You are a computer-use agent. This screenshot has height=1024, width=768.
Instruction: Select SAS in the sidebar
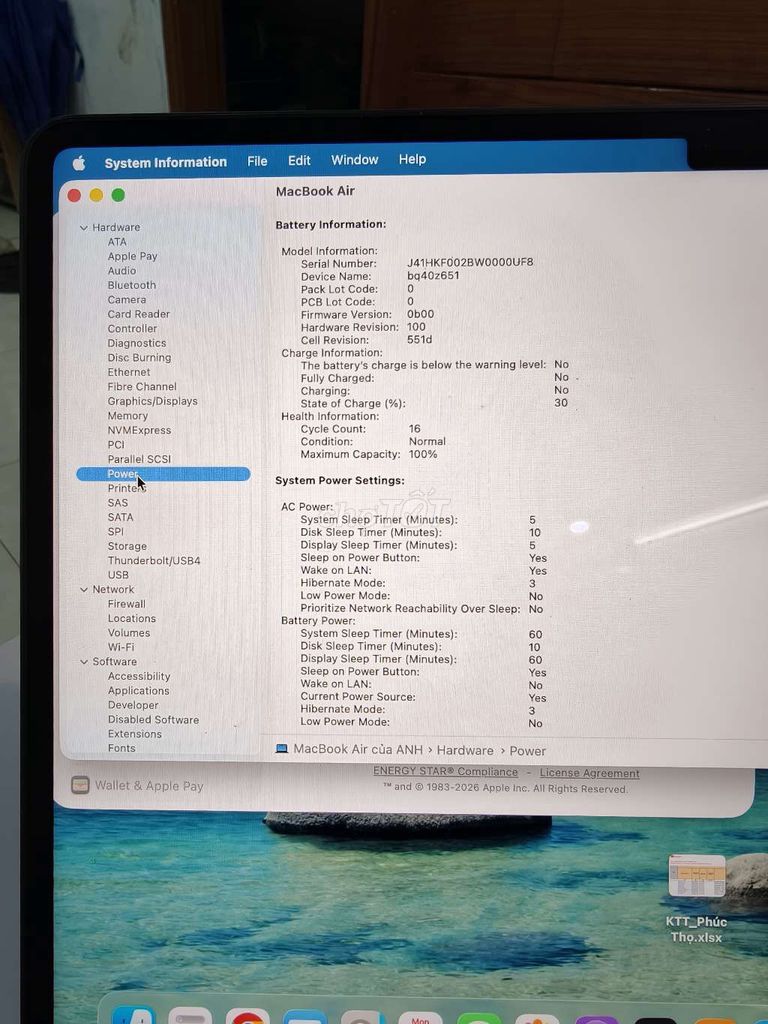click(x=118, y=503)
